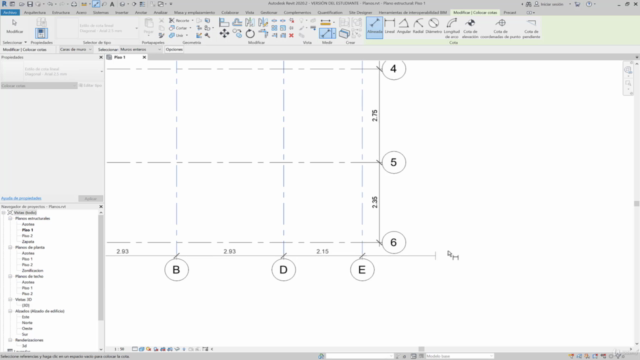Image resolution: width=640 pixels, height=360 pixels.
Task: Click the aligned dimension icon in quick access toolbar
Action: point(96,4)
